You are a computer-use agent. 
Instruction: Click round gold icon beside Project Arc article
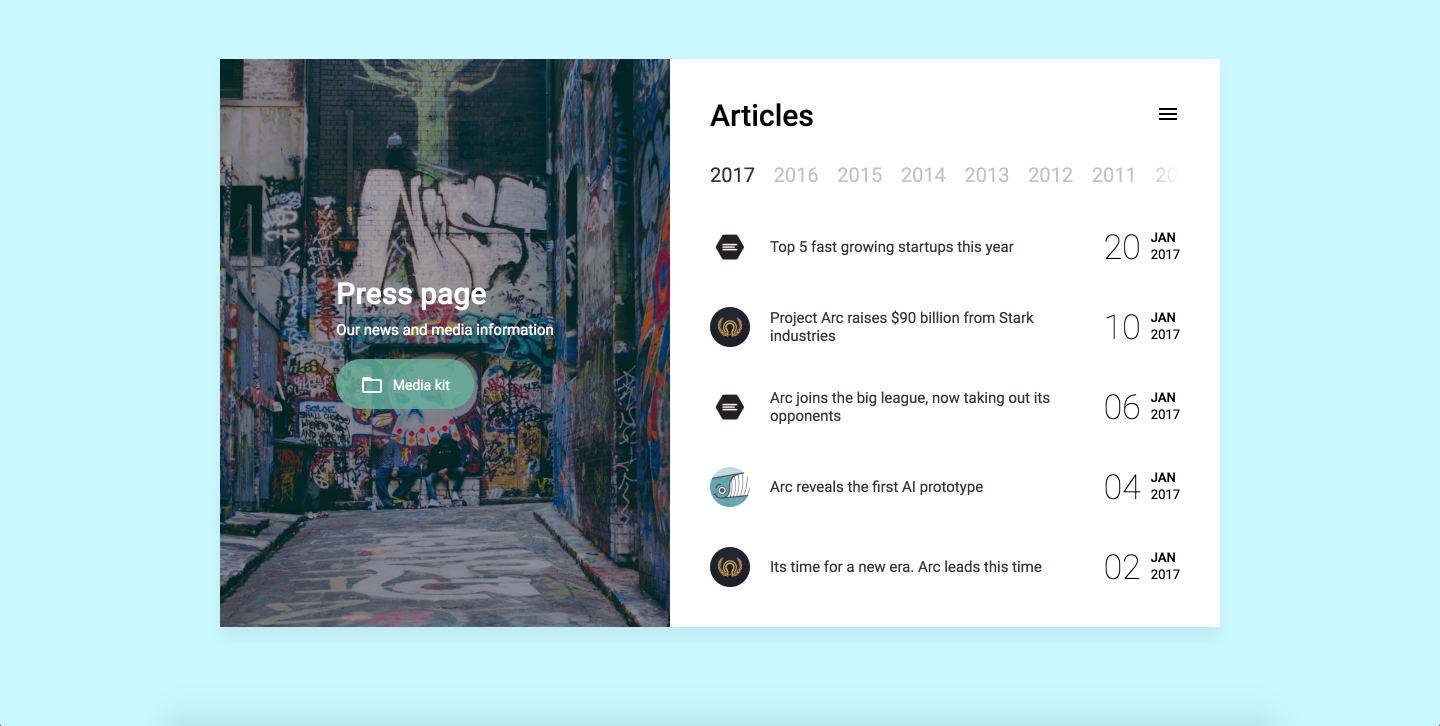point(730,327)
